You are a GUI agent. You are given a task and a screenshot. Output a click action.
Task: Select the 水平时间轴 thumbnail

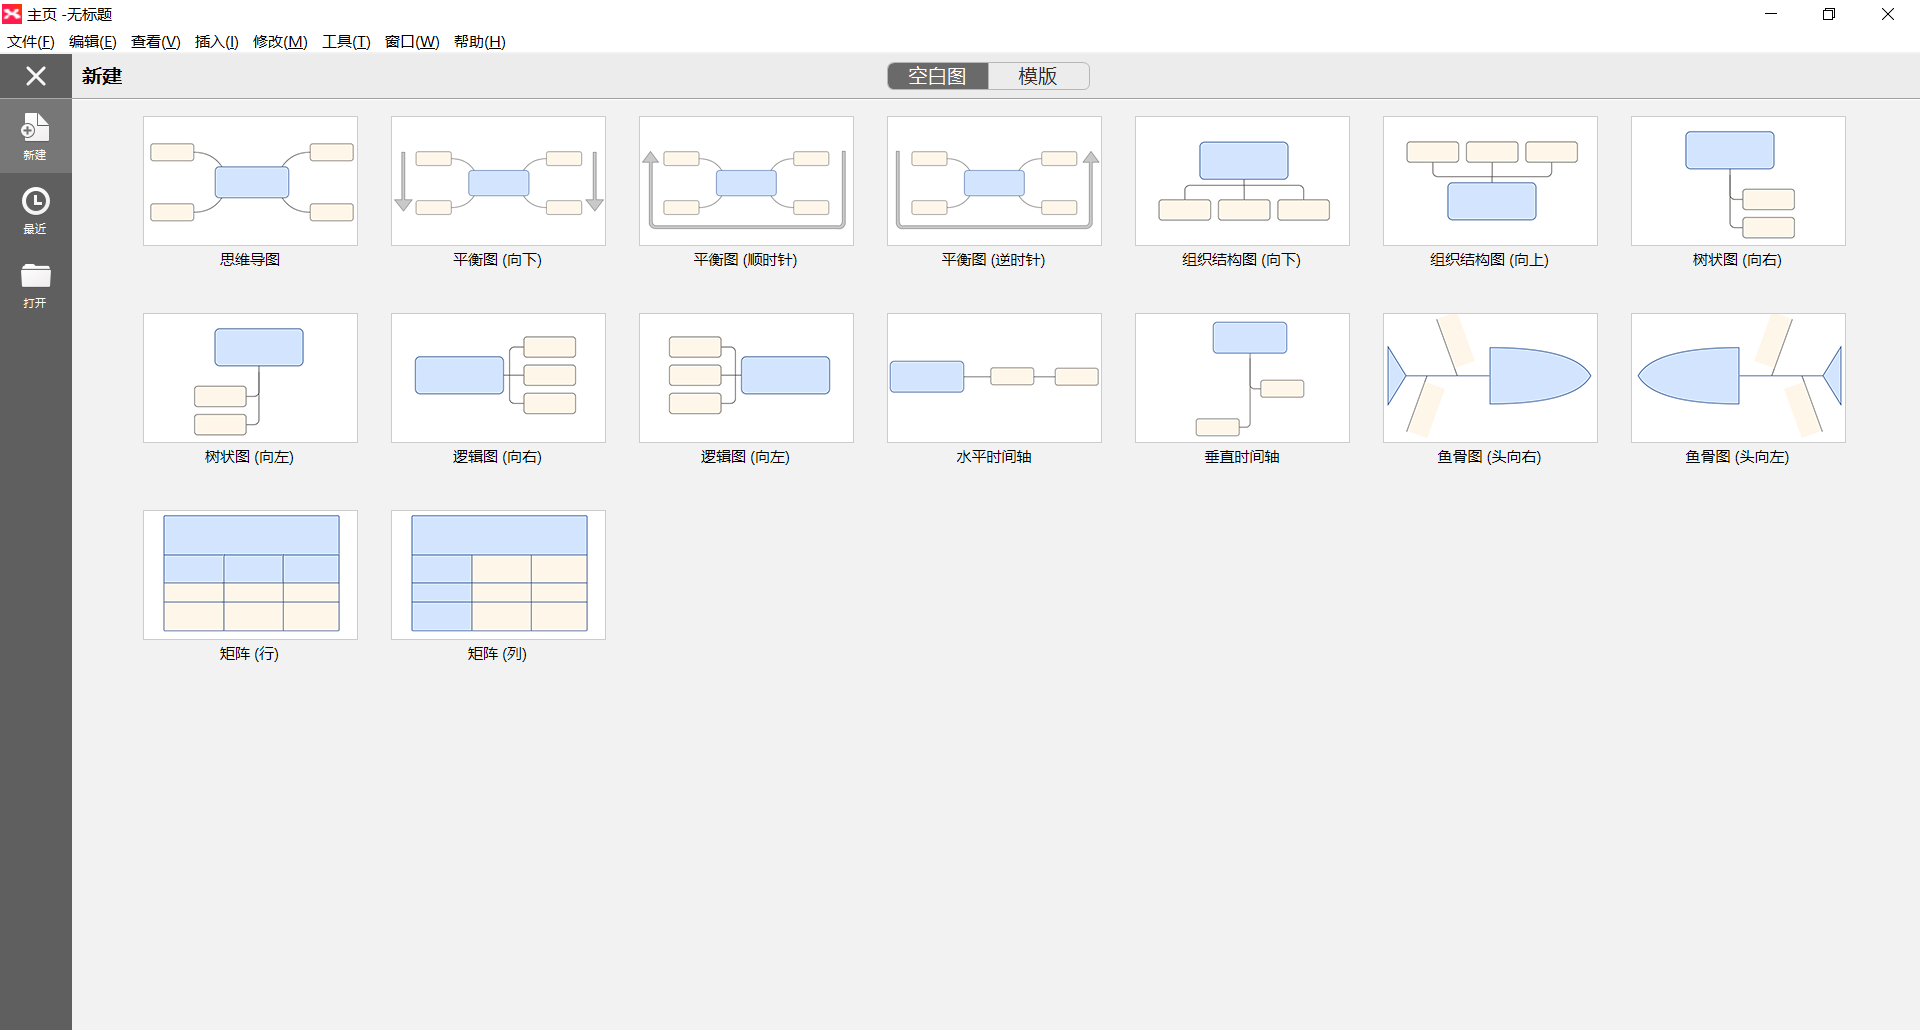click(994, 378)
